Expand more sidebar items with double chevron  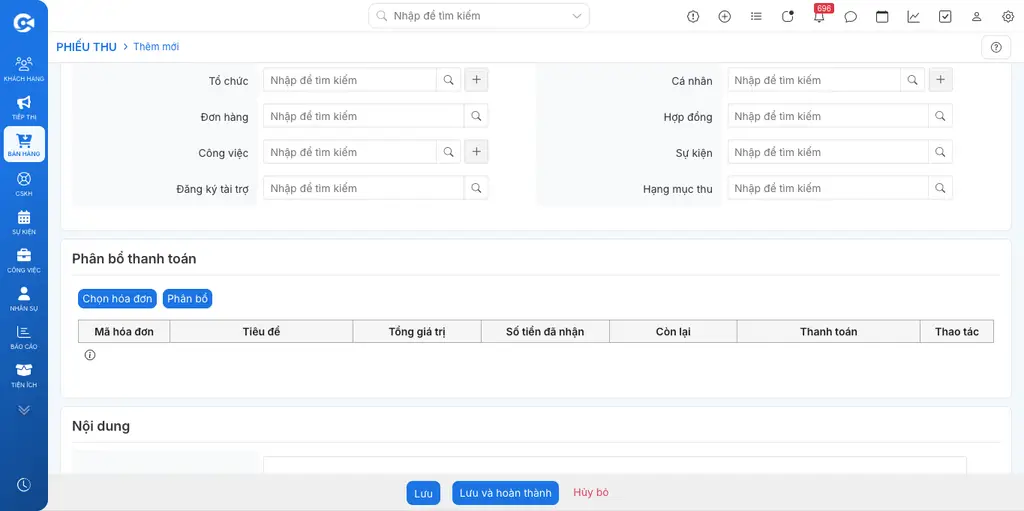coord(24,410)
